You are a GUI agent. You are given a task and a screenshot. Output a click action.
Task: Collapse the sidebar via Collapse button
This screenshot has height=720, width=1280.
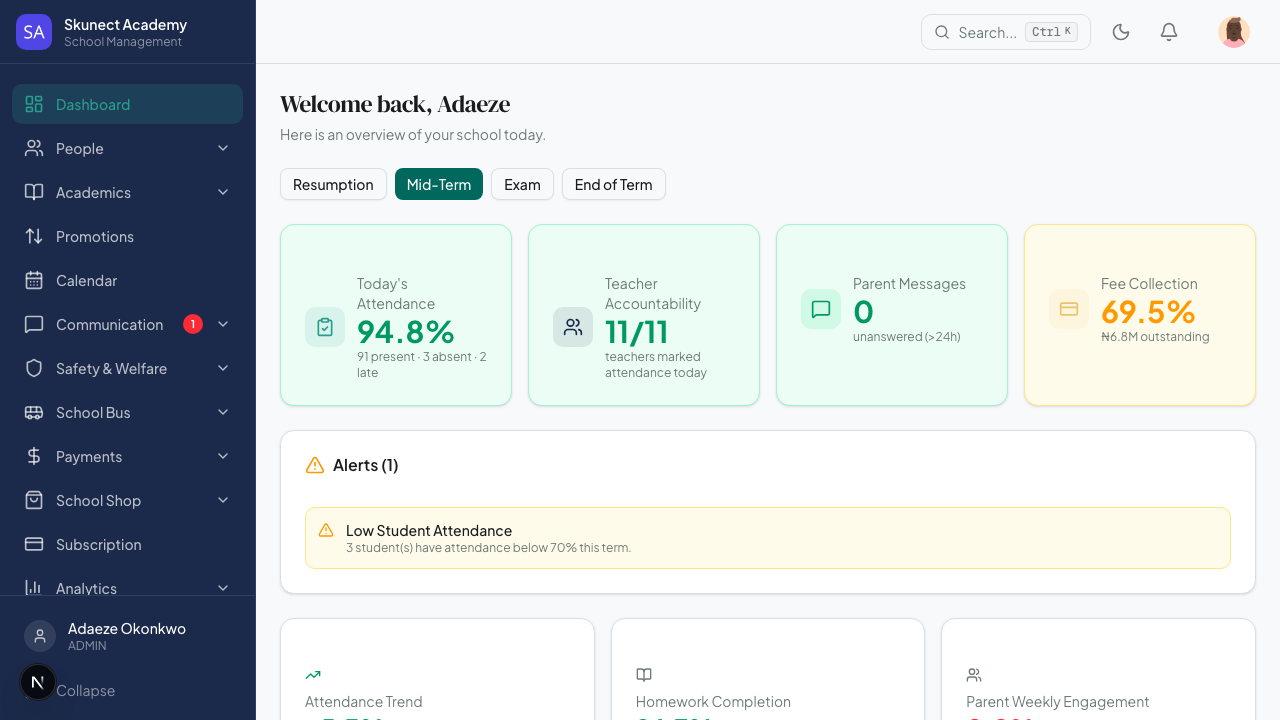pos(85,690)
